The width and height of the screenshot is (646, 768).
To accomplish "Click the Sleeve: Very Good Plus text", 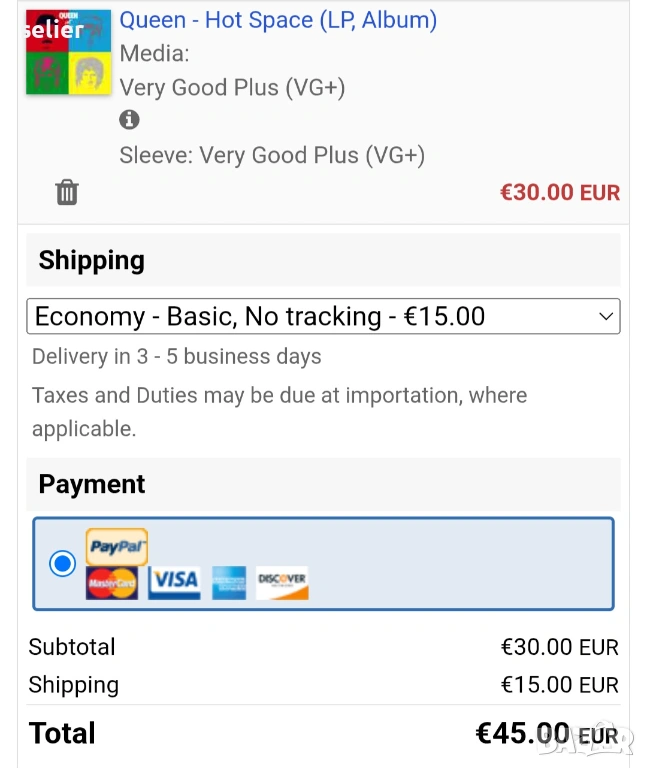I will pyautogui.click(x=272, y=156).
